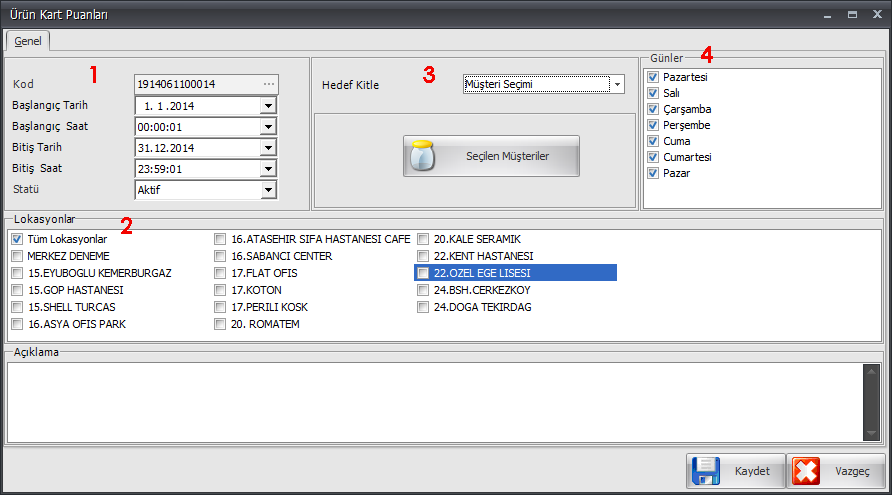Switch to the Genel tab
This screenshot has width=892, height=495.
click(28, 41)
